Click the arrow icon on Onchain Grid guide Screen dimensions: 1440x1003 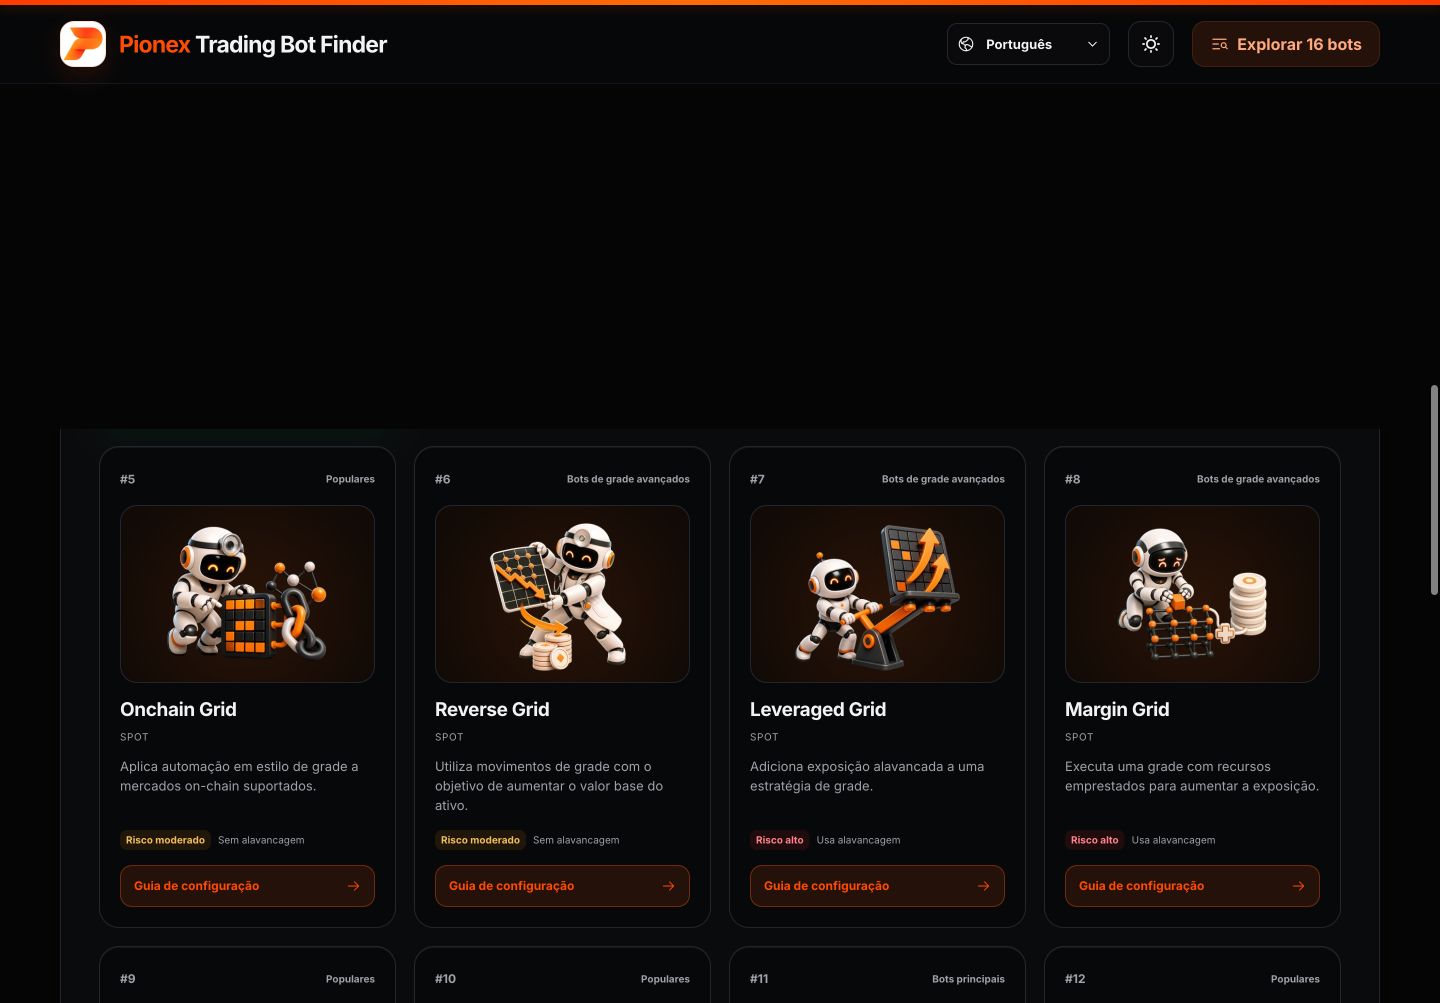pyautogui.click(x=353, y=886)
